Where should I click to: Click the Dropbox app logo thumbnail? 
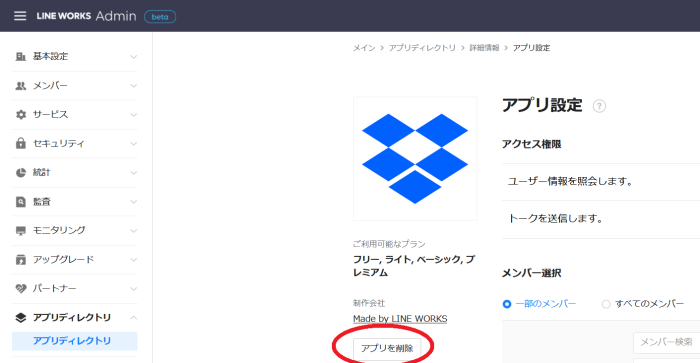click(415, 159)
